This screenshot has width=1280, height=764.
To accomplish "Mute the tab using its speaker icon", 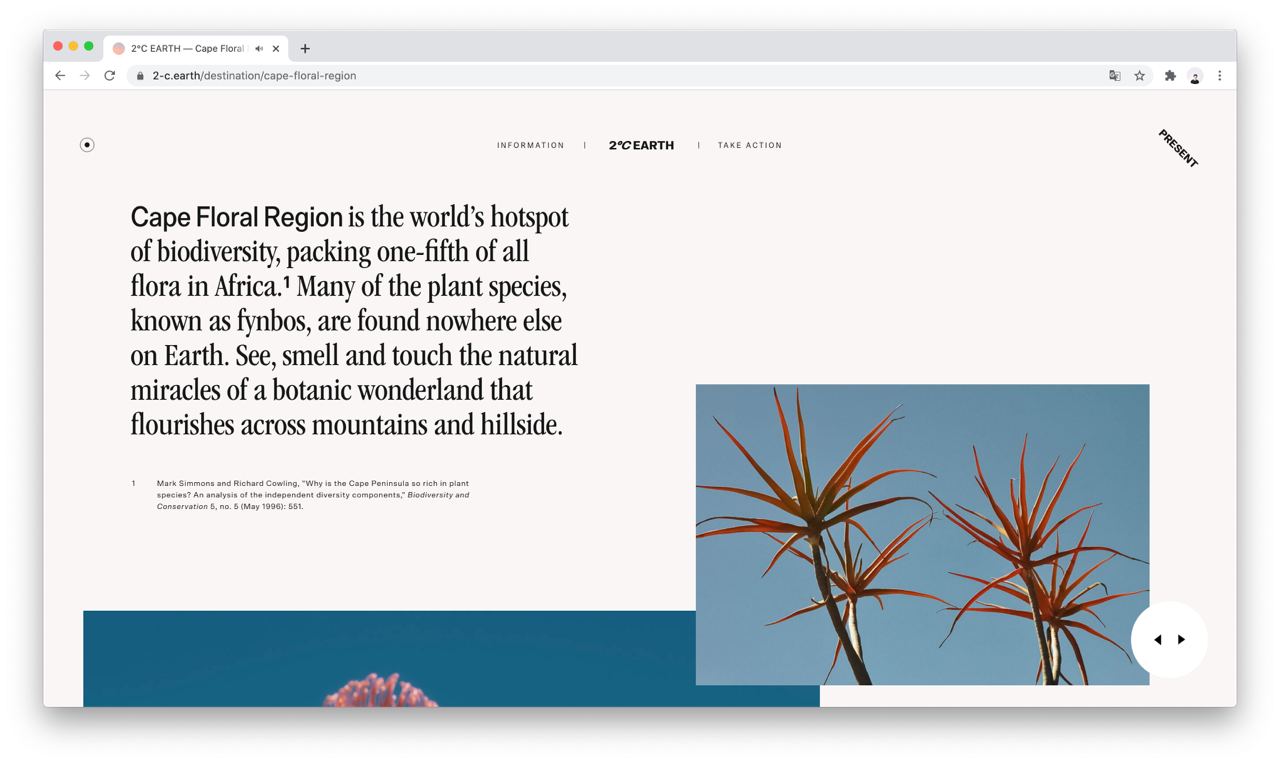I will click(259, 48).
